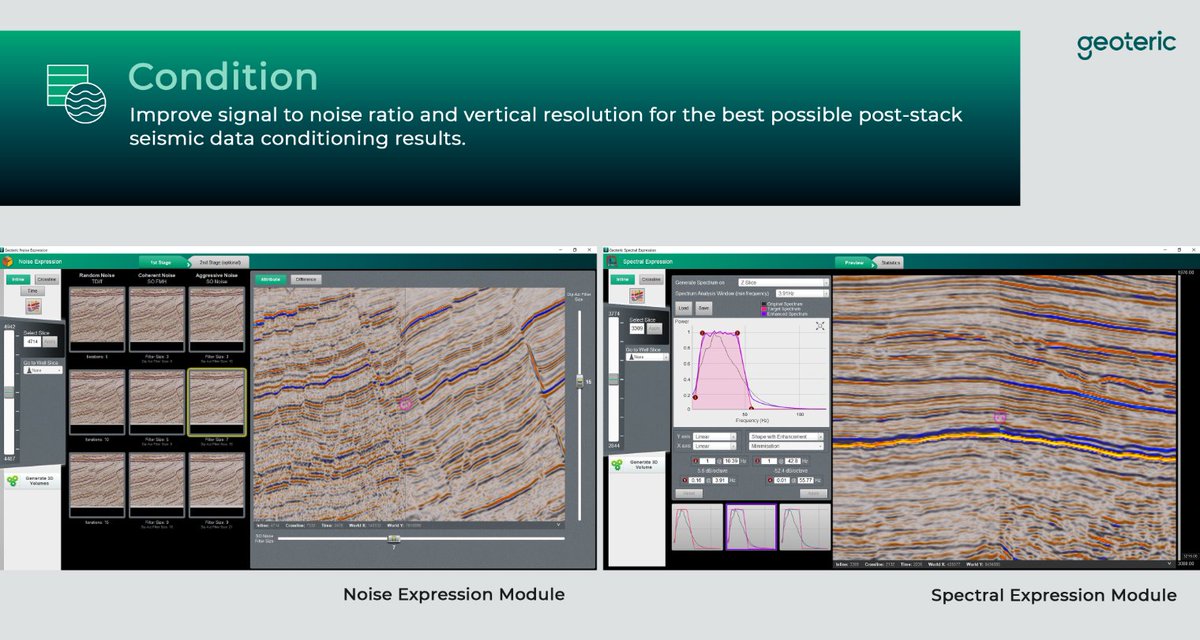Select Inline orientation in Spectral Expression
Viewport: 1200px width, 640px height.
622,279
